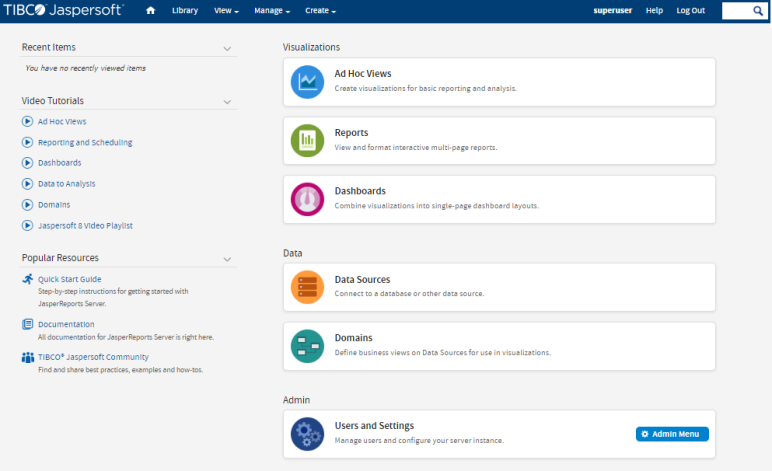Image resolution: width=772 pixels, height=471 pixels.
Task: Open the TIBCO Jaspersoft Community link
Action: 93,357
